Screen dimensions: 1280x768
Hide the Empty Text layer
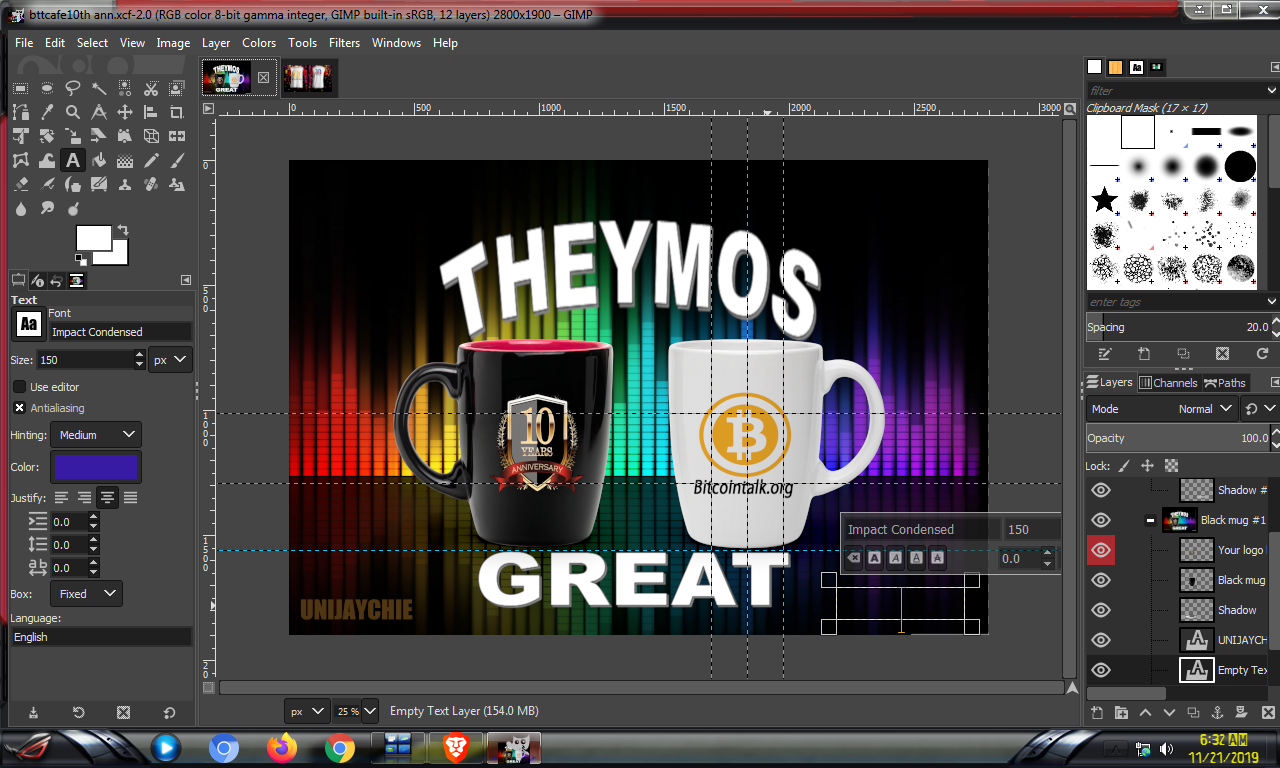(1101, 670)
